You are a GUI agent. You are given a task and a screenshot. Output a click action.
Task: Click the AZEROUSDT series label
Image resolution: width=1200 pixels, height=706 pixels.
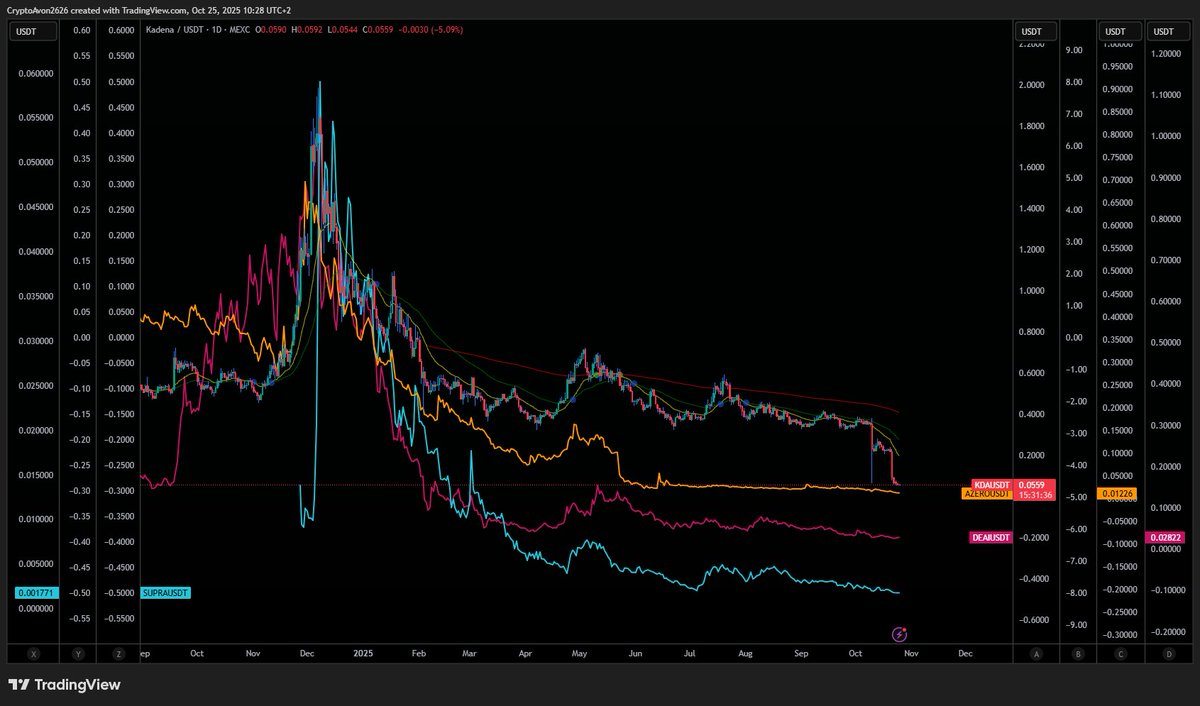coord(988,494)
